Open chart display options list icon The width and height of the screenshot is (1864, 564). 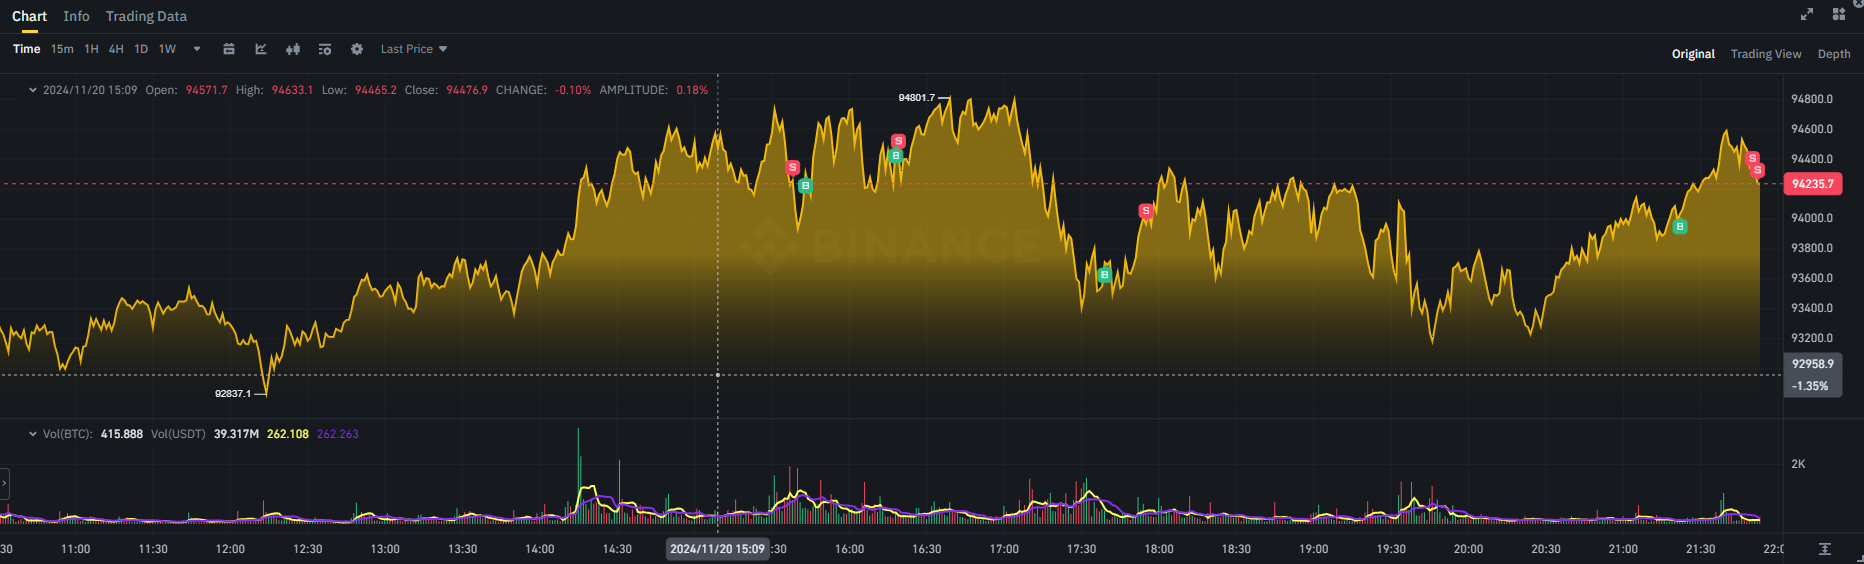click(x=325, y=49)
